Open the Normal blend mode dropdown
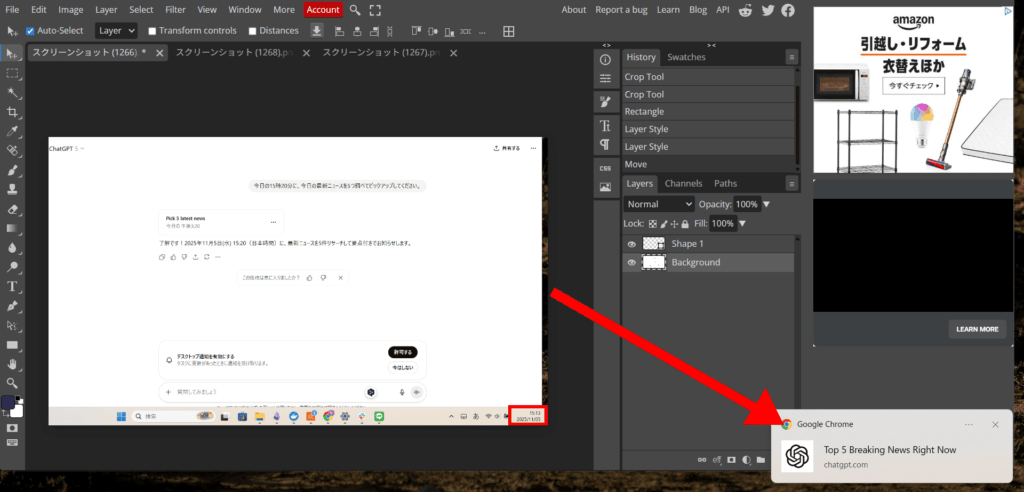The image size is (1024, 492). click(659, 204)
